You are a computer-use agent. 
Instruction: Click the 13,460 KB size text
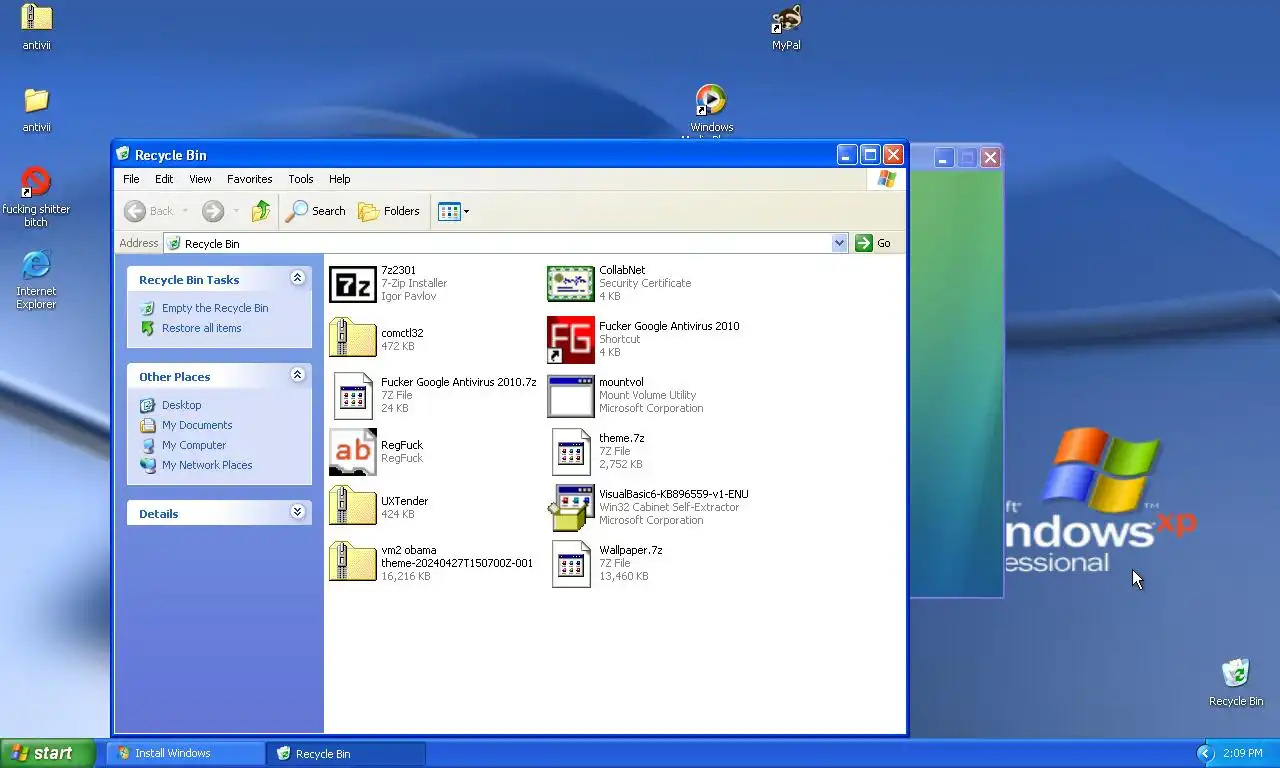pyautogui.click(x=623, y=576)
